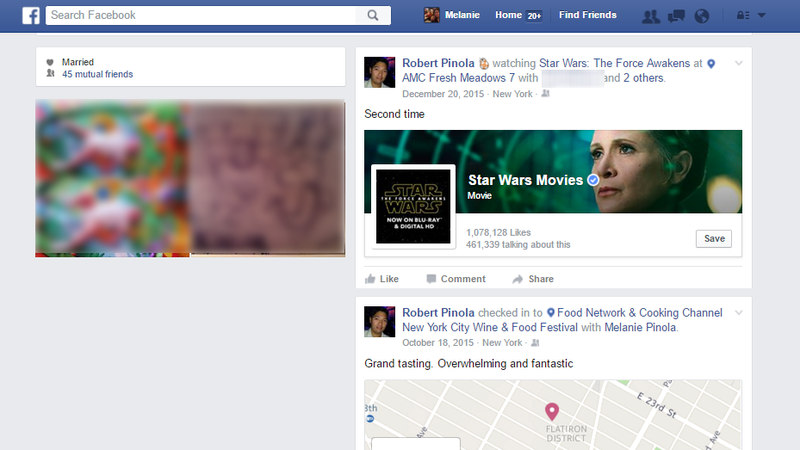Click the map pin in Flatiron District
Screen dimensions: 800x450
[x=552, y=411]
